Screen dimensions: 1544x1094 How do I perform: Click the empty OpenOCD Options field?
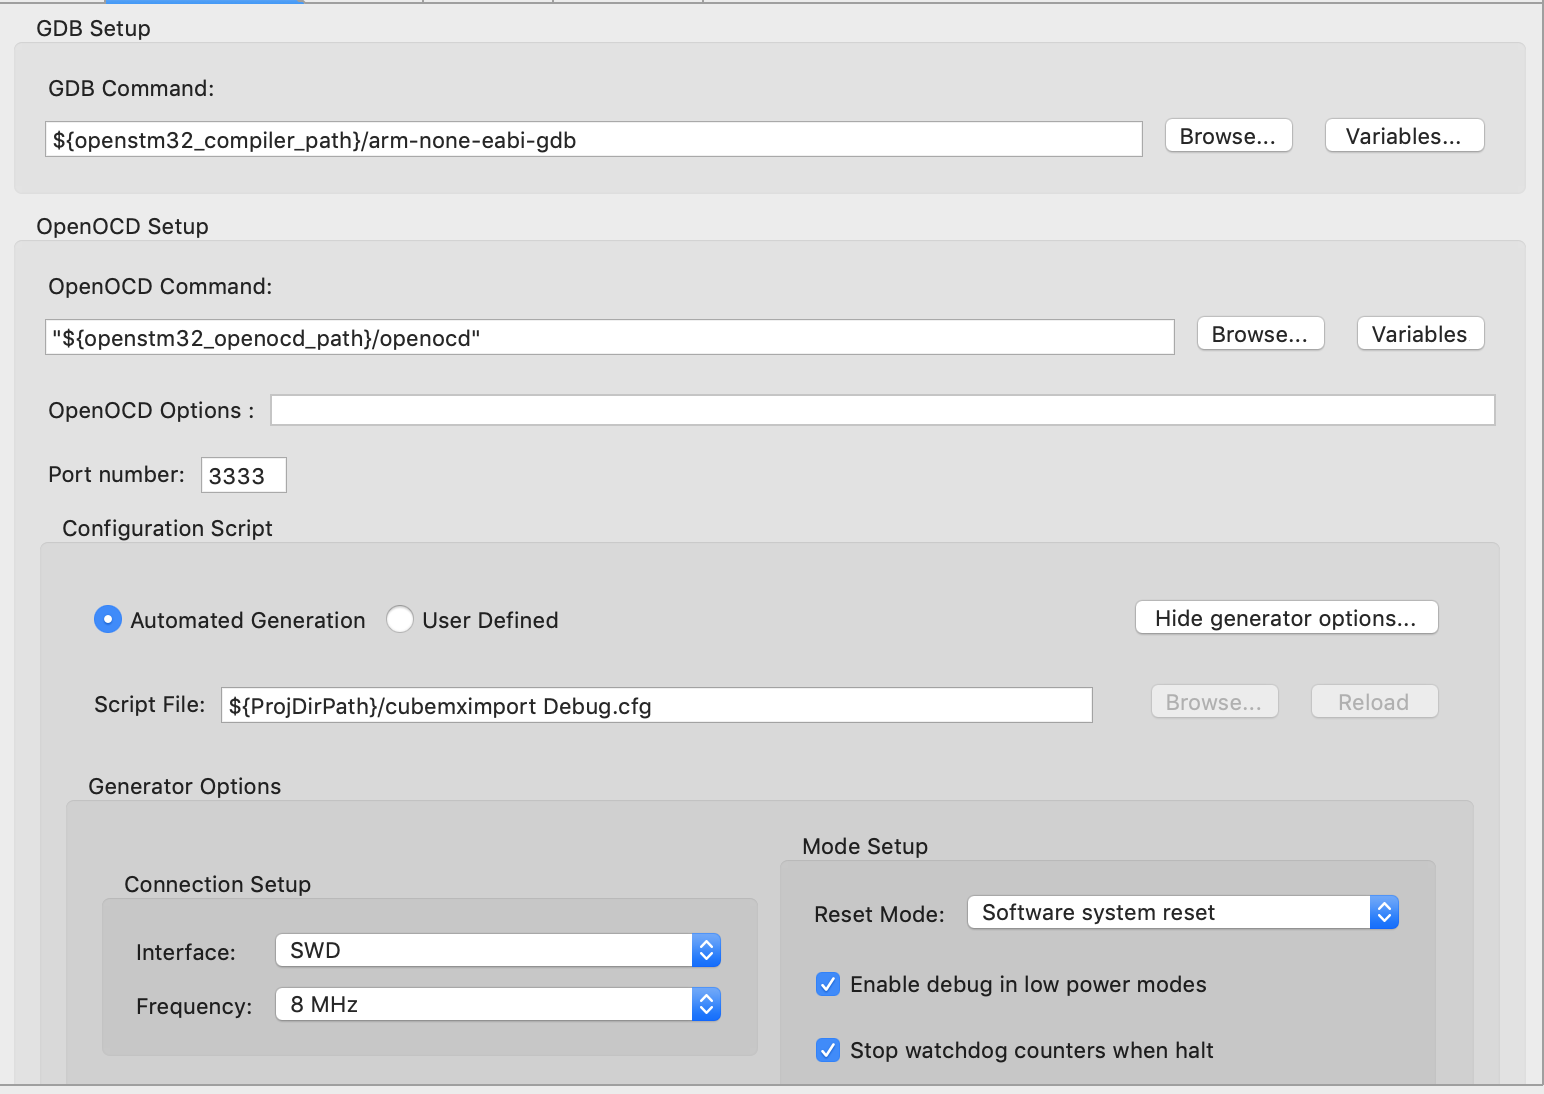click(x=882, y=410)
